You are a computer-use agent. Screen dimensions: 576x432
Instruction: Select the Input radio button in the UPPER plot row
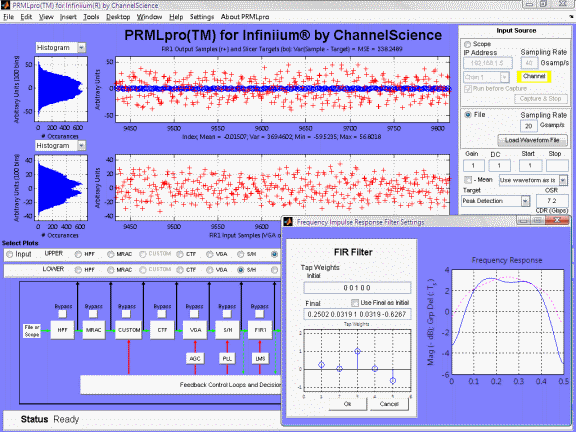pos(10,254)
